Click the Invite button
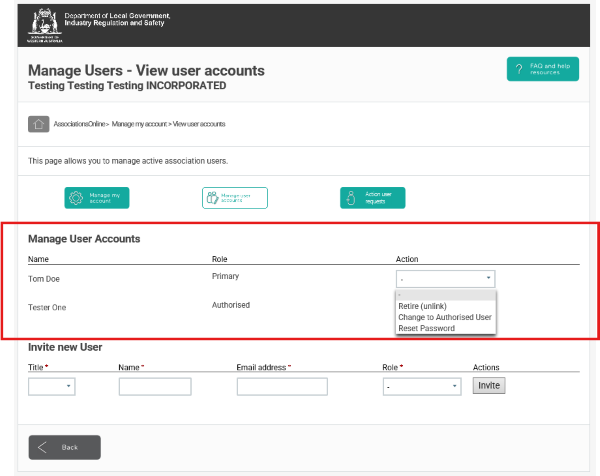600x476 pixels. 489,385
